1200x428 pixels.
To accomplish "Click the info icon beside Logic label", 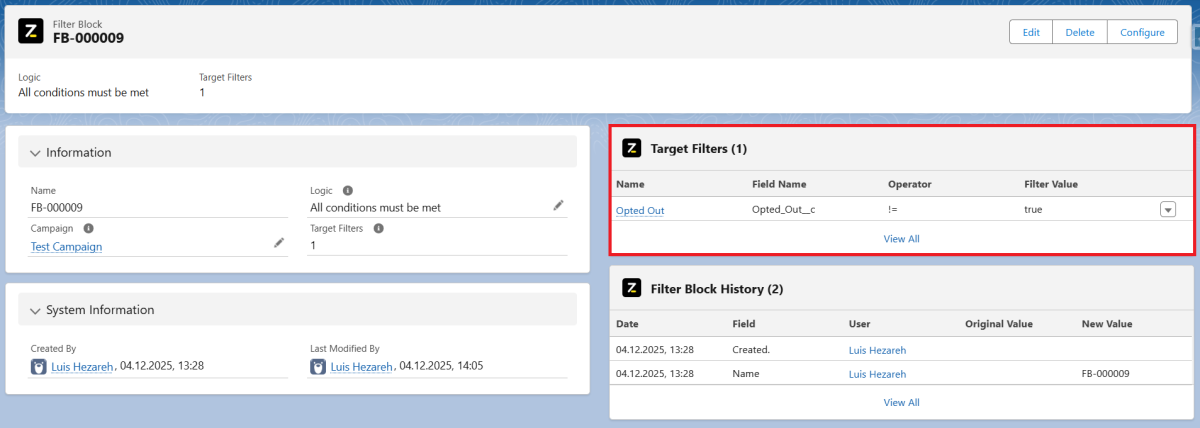I will tap(347, 190).
